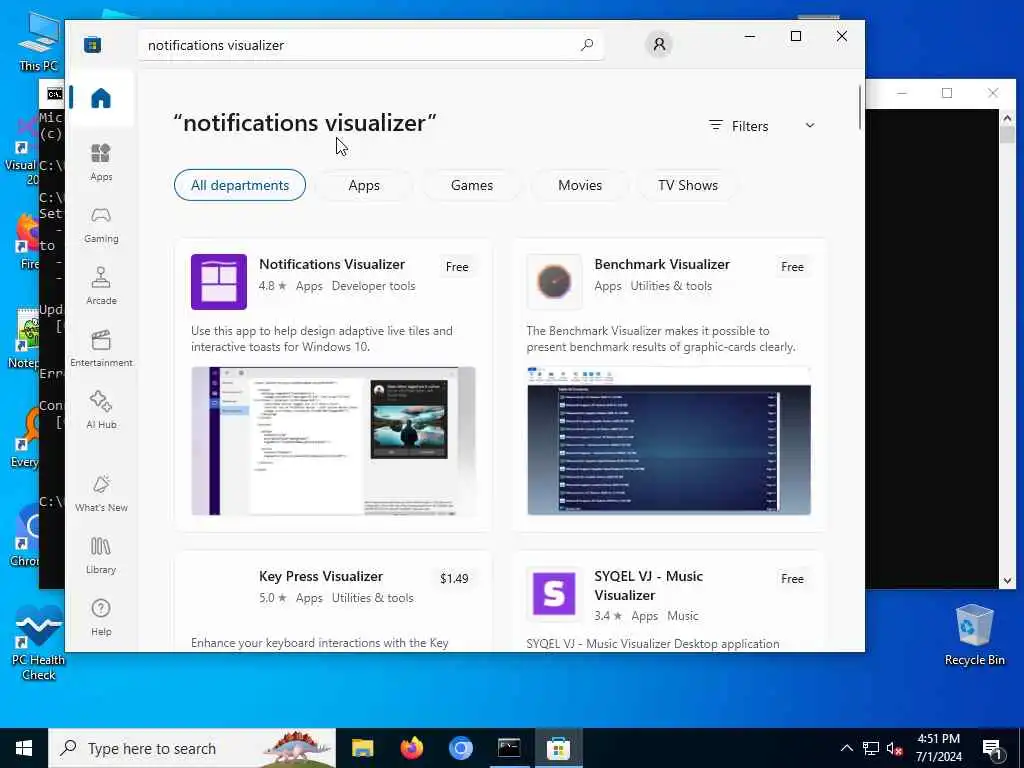
Task: Open the user account profile icon
Action: pyautogui.click(x=659, y=44)
